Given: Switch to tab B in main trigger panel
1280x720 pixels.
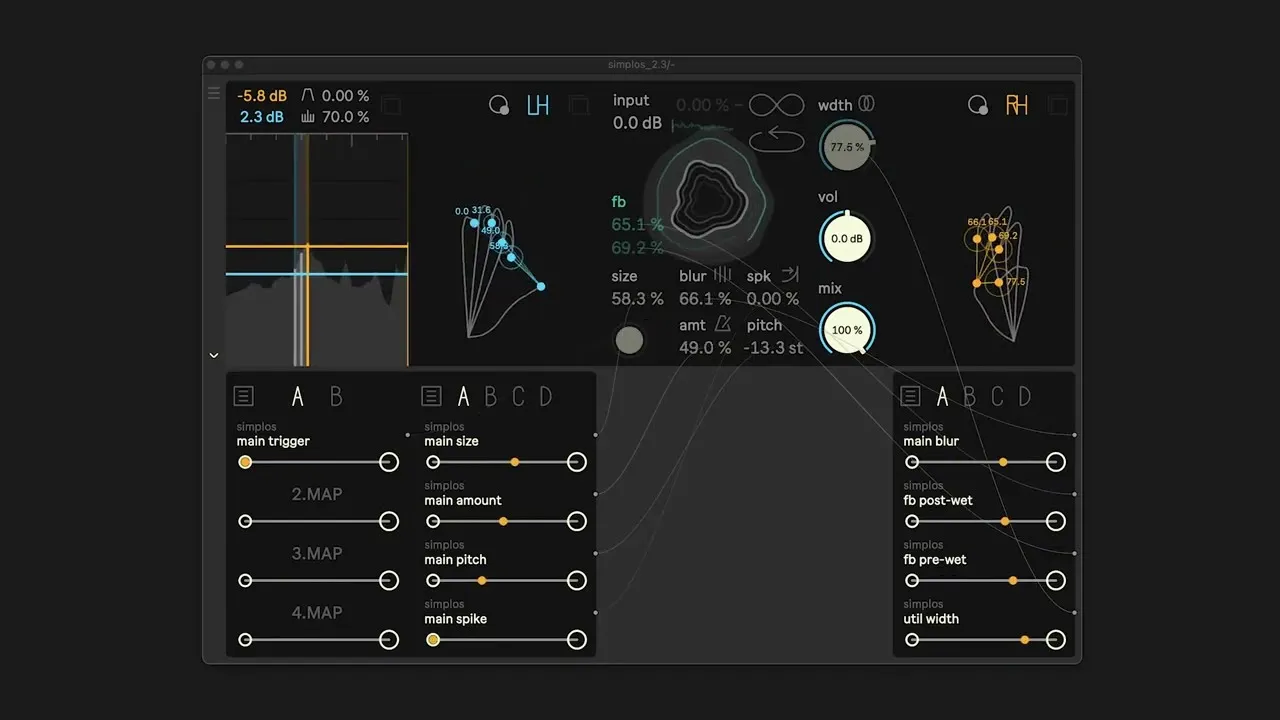Looking at the screenshot, I should click(336, 397).
